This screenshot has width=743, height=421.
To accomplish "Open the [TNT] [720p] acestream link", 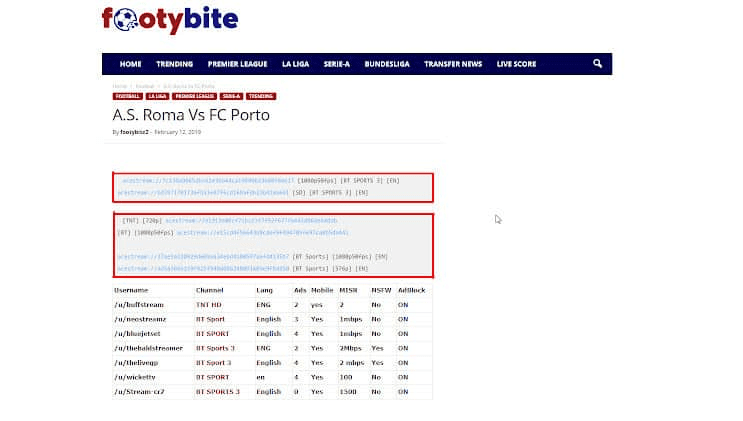I will [251, 220].
